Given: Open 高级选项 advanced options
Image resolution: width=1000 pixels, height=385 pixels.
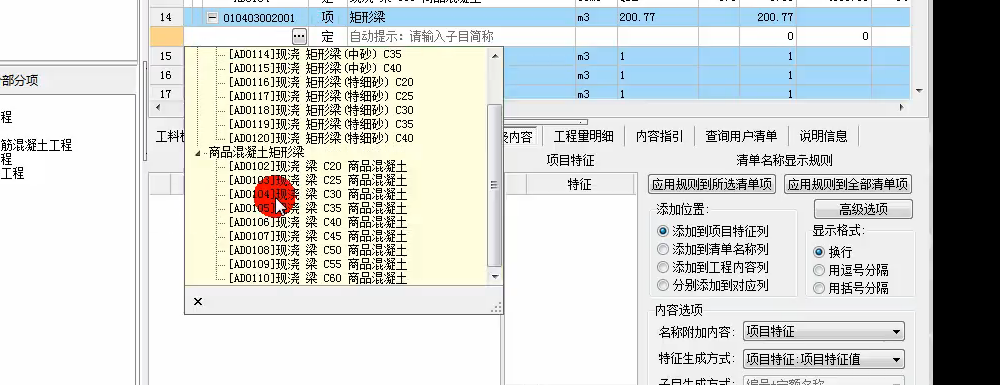Looking at the screenshot, I should click(863, 210).
